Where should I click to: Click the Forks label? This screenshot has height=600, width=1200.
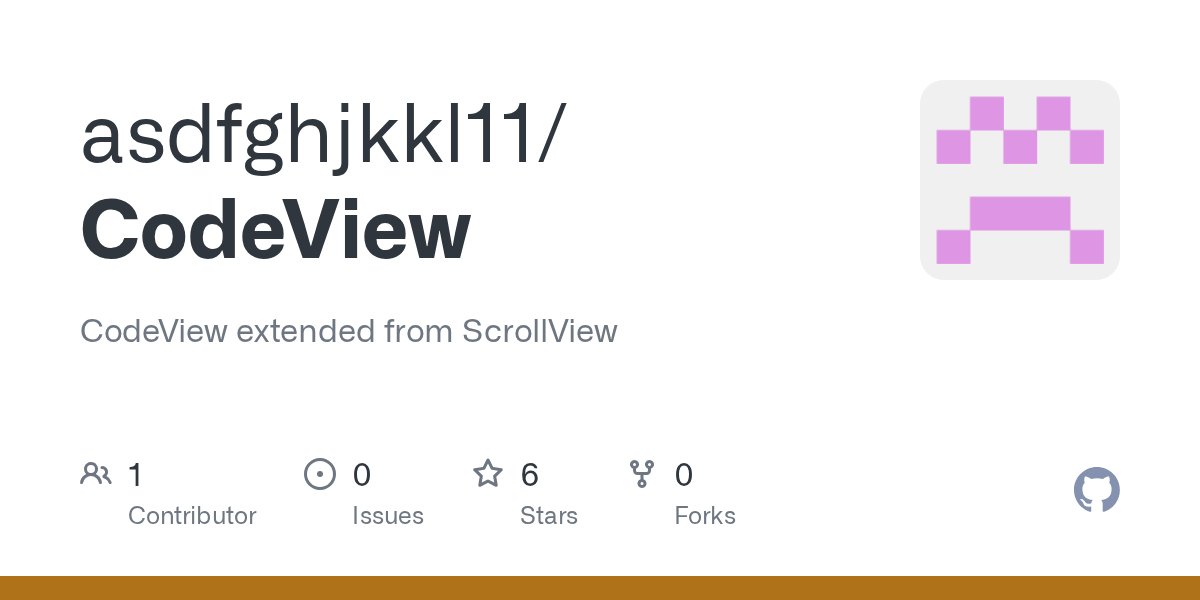click(x=705, y=516)
